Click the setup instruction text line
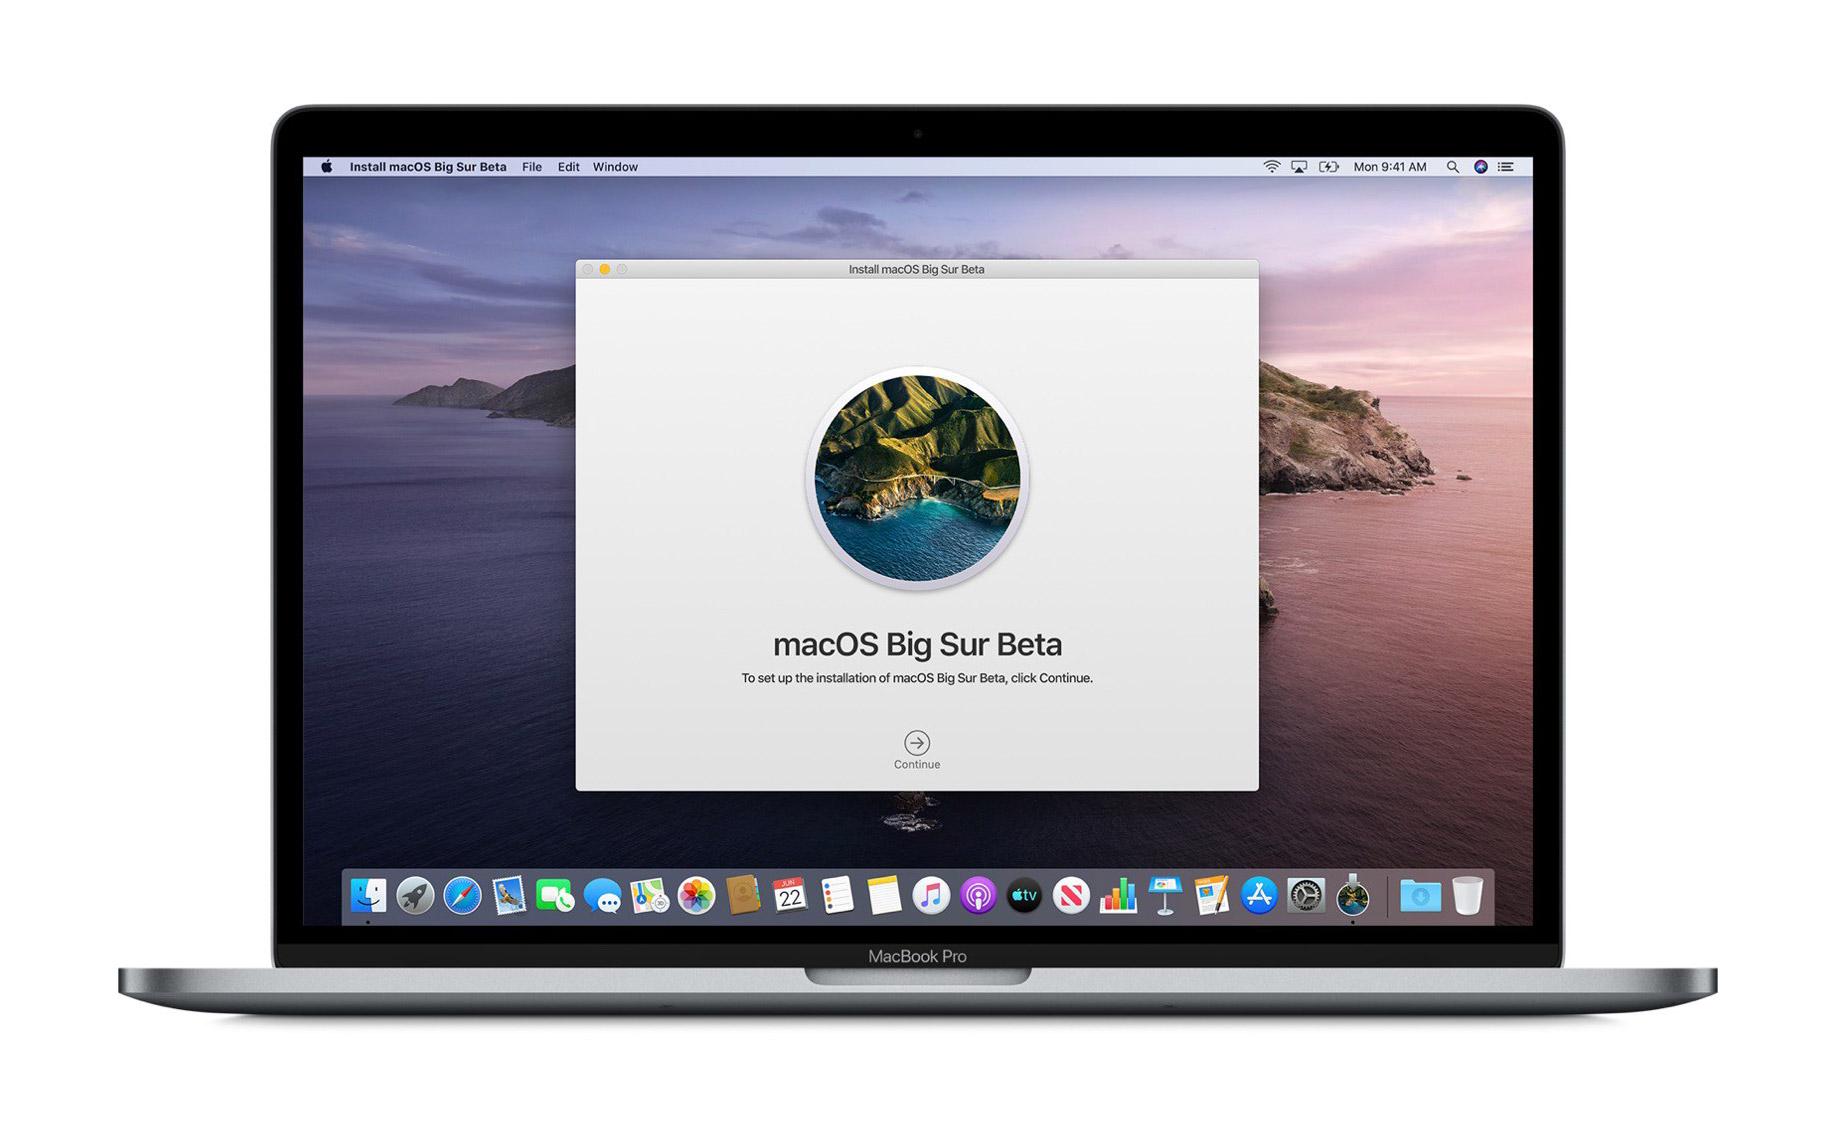 pyautogui.click(x=916, y=678)
